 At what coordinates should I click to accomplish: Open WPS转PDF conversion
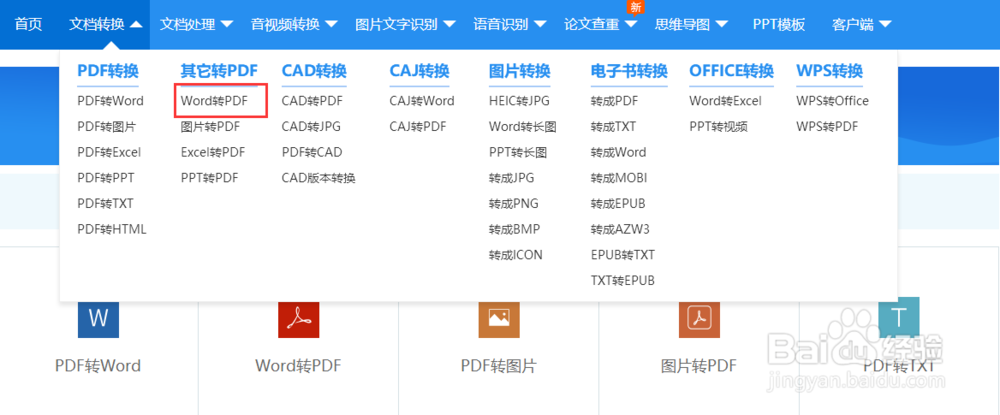(x=827, y=127)
